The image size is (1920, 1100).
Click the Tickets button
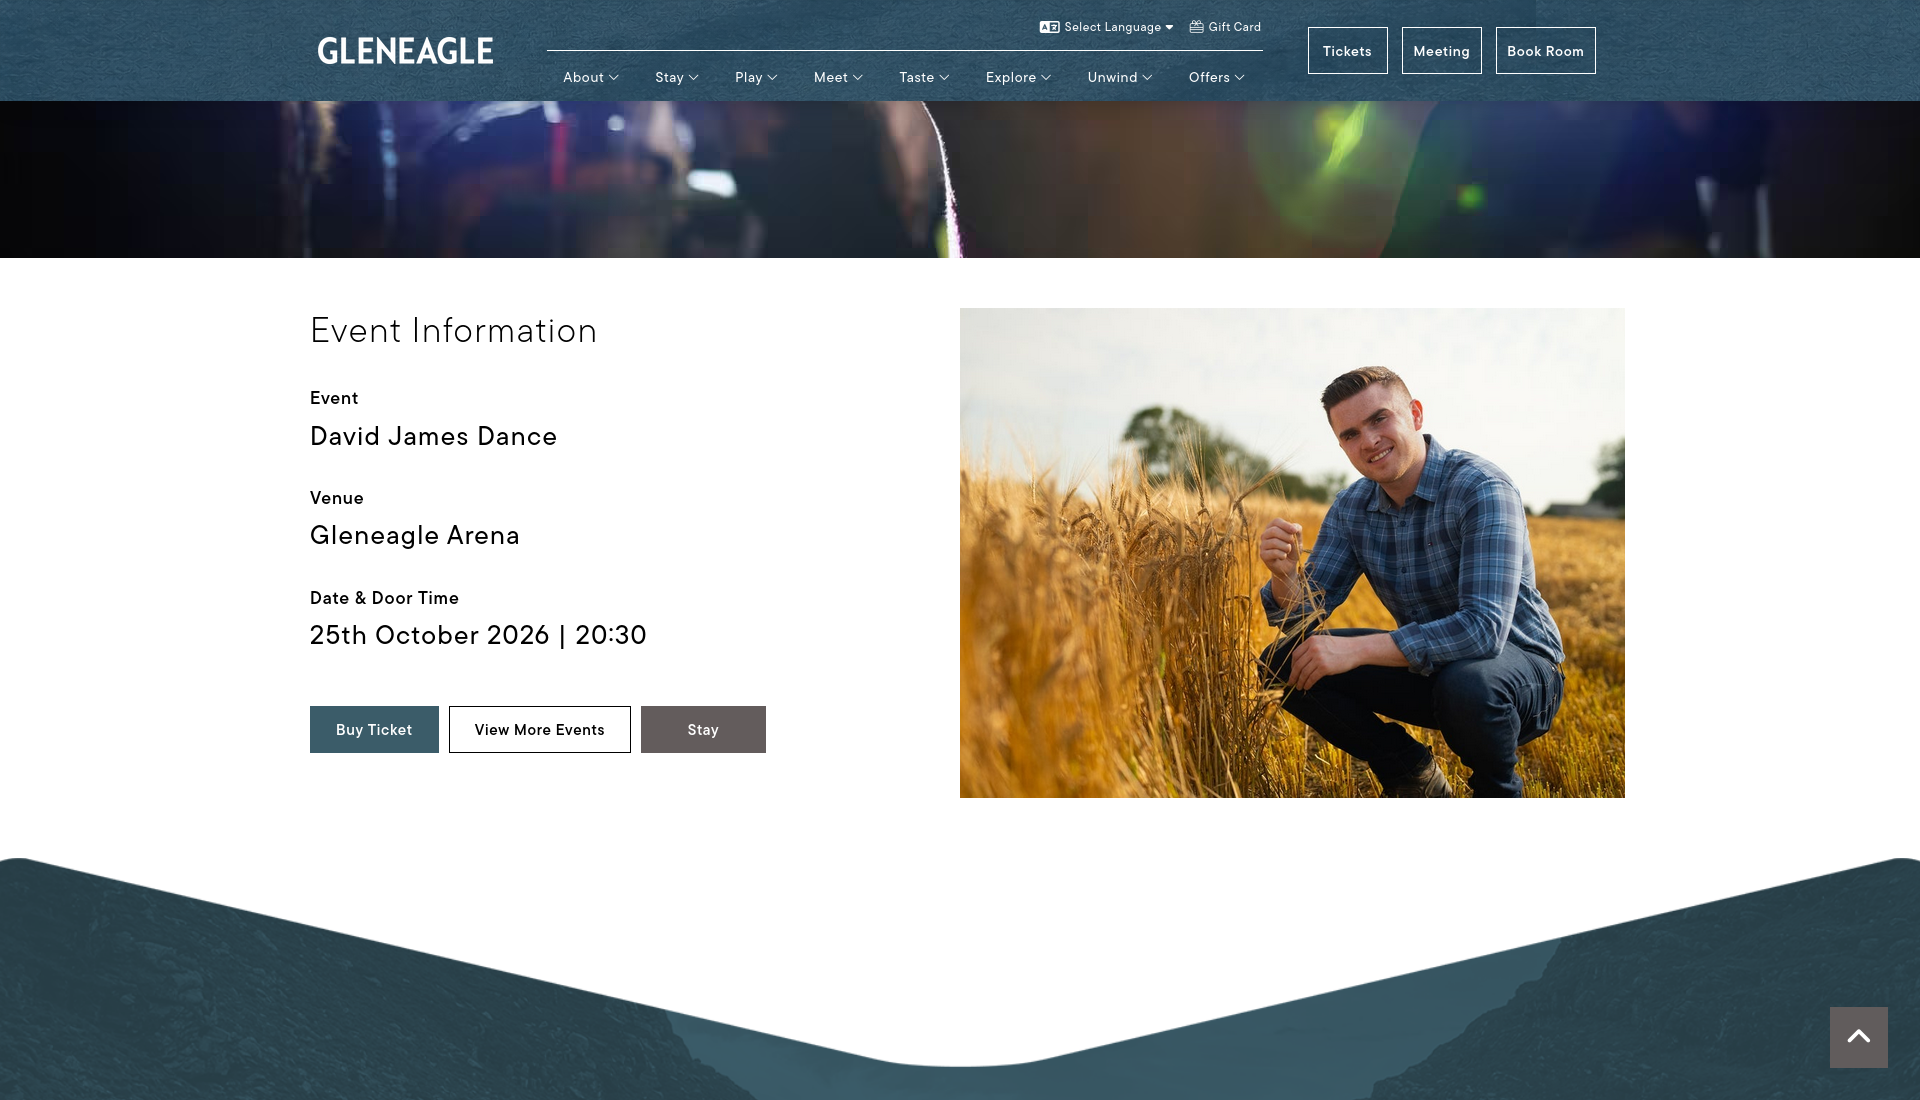(x=1347, y=51)
